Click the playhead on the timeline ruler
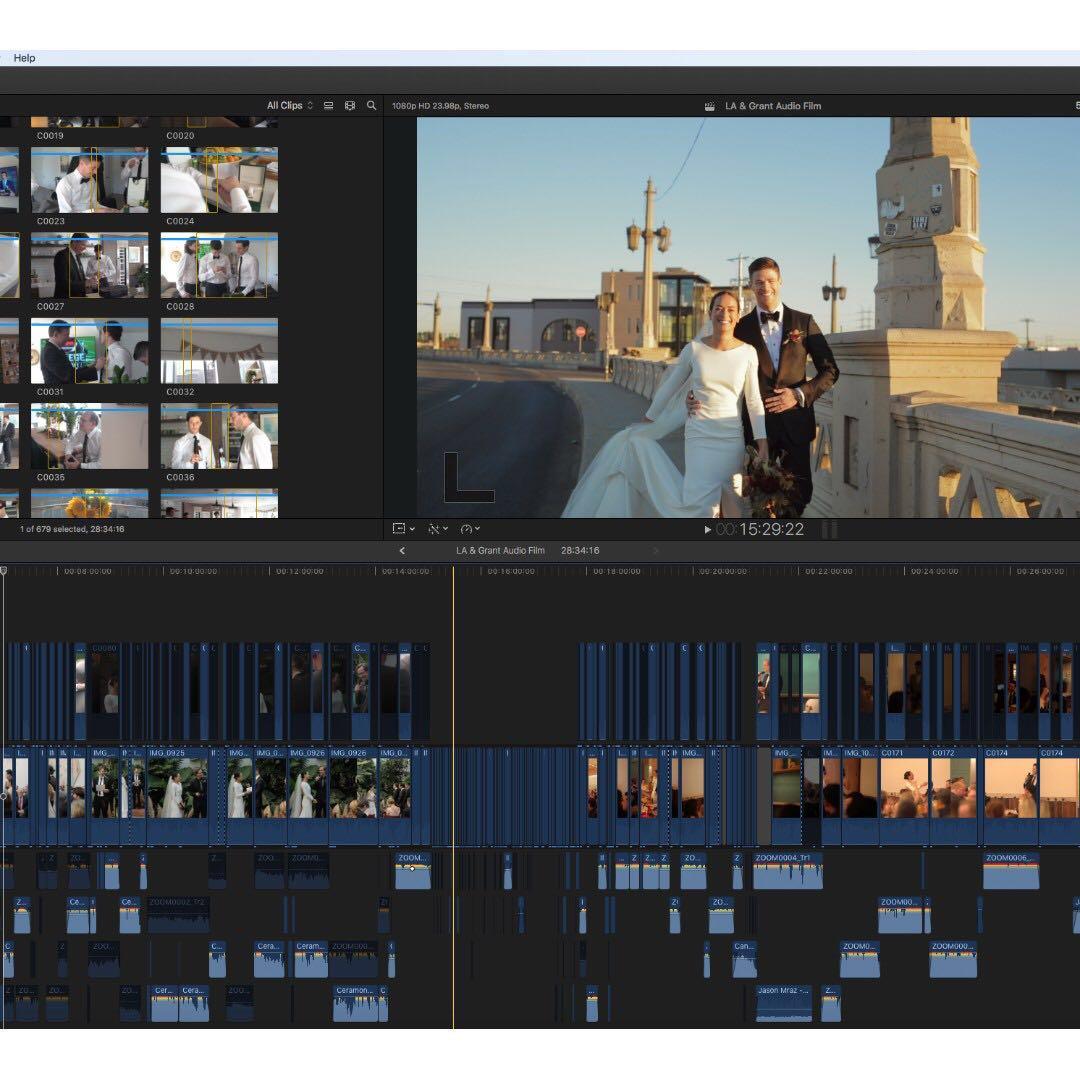This screenshot has height=1080, width=1080. [453, 571]
